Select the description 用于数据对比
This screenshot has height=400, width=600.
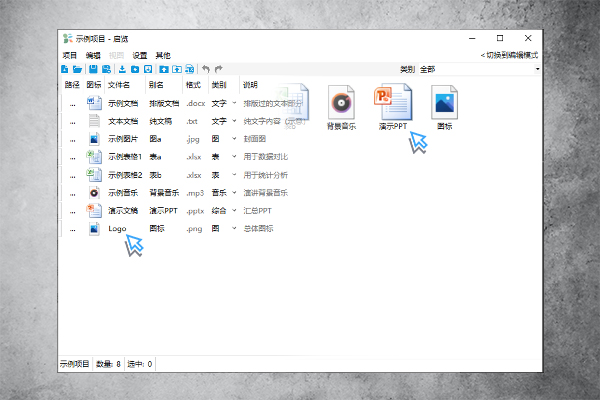coord(266,157)
